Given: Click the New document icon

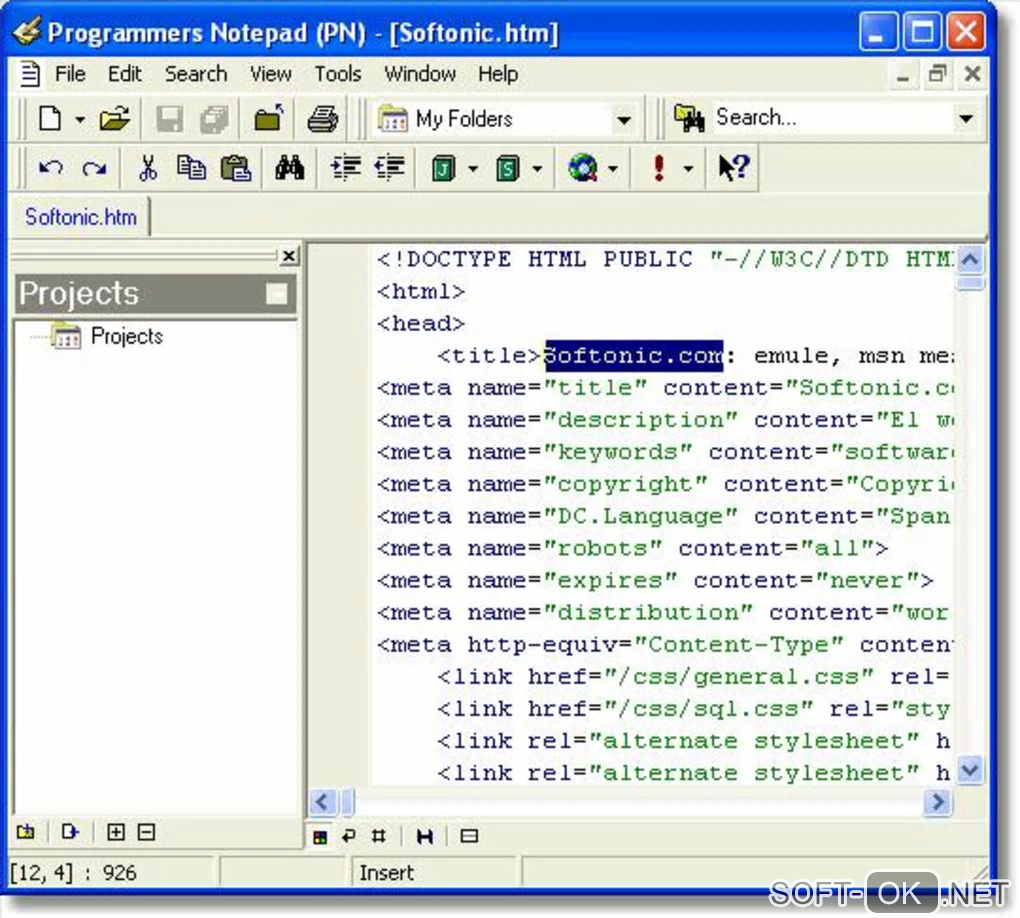Looking at the screenshot, I should coord(50,119).
